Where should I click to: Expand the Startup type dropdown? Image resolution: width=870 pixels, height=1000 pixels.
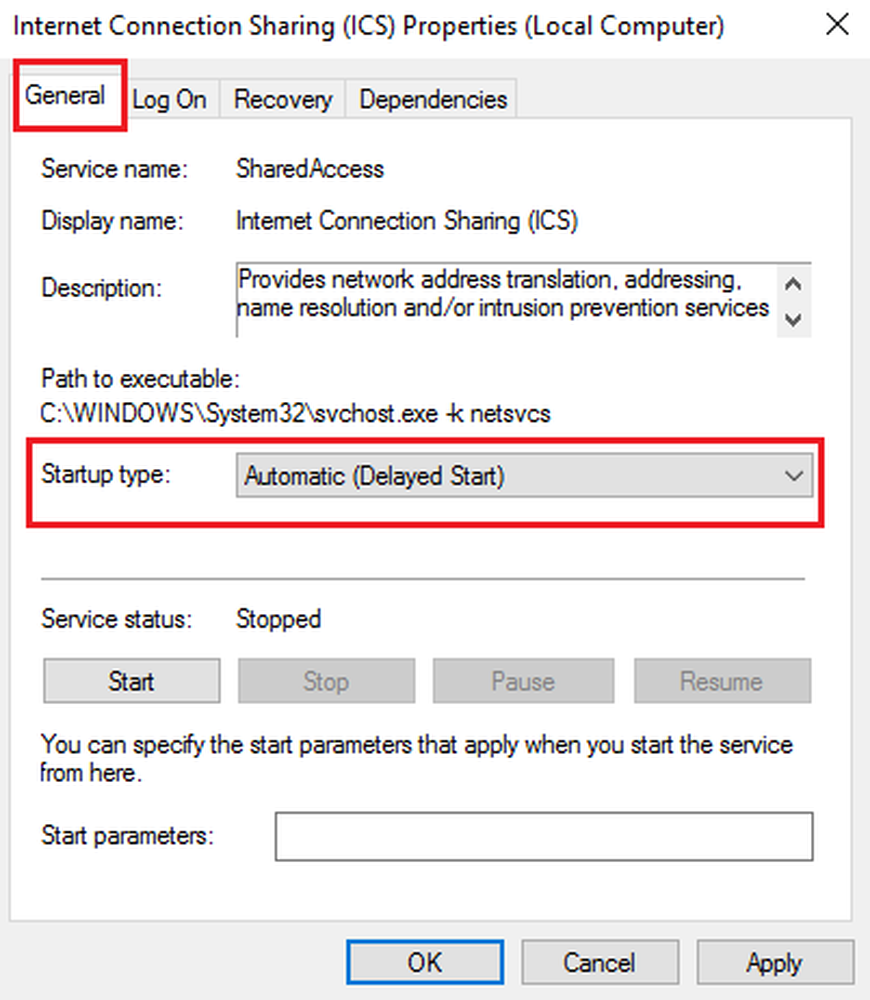click(x=525, y=477)
